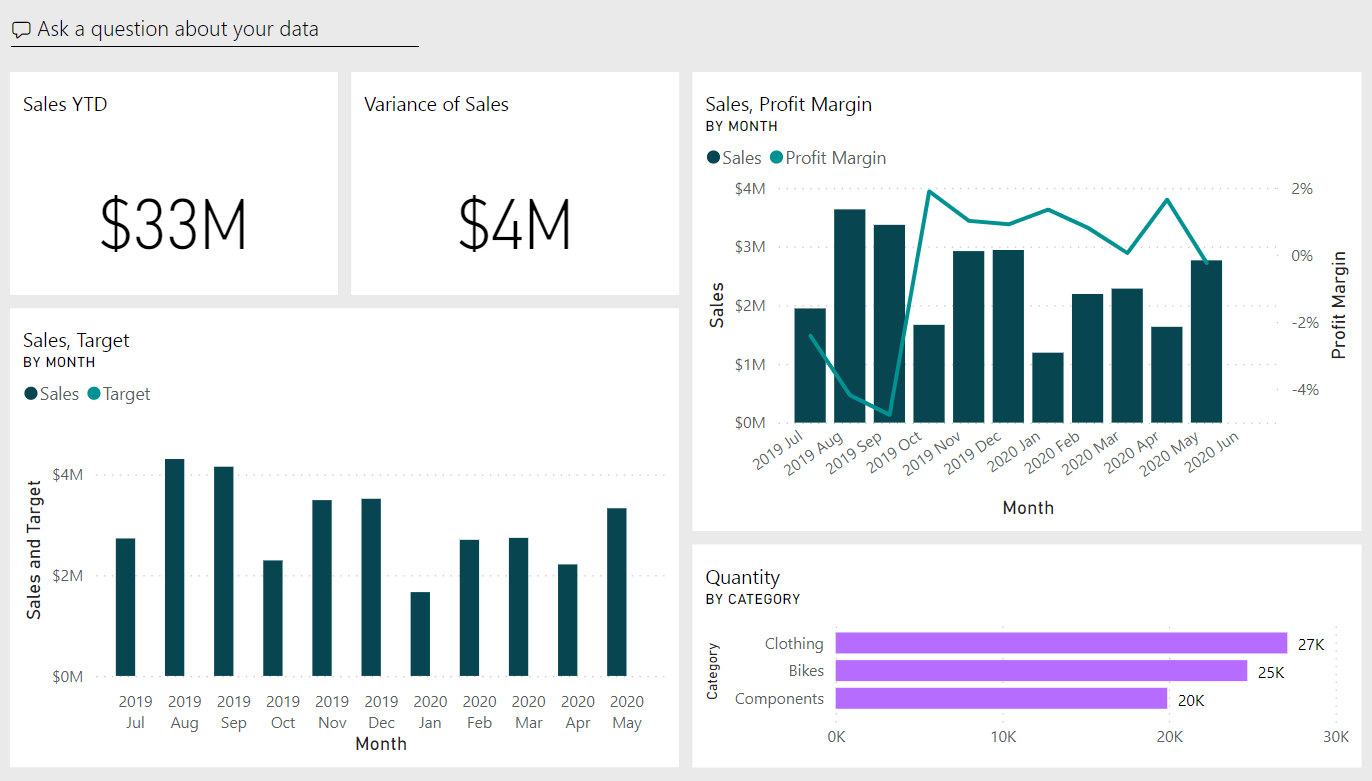1372x781 pixels.
Task: Select the 2019 Dec bar in Sales, Target chart
Action: click(371, 587)
